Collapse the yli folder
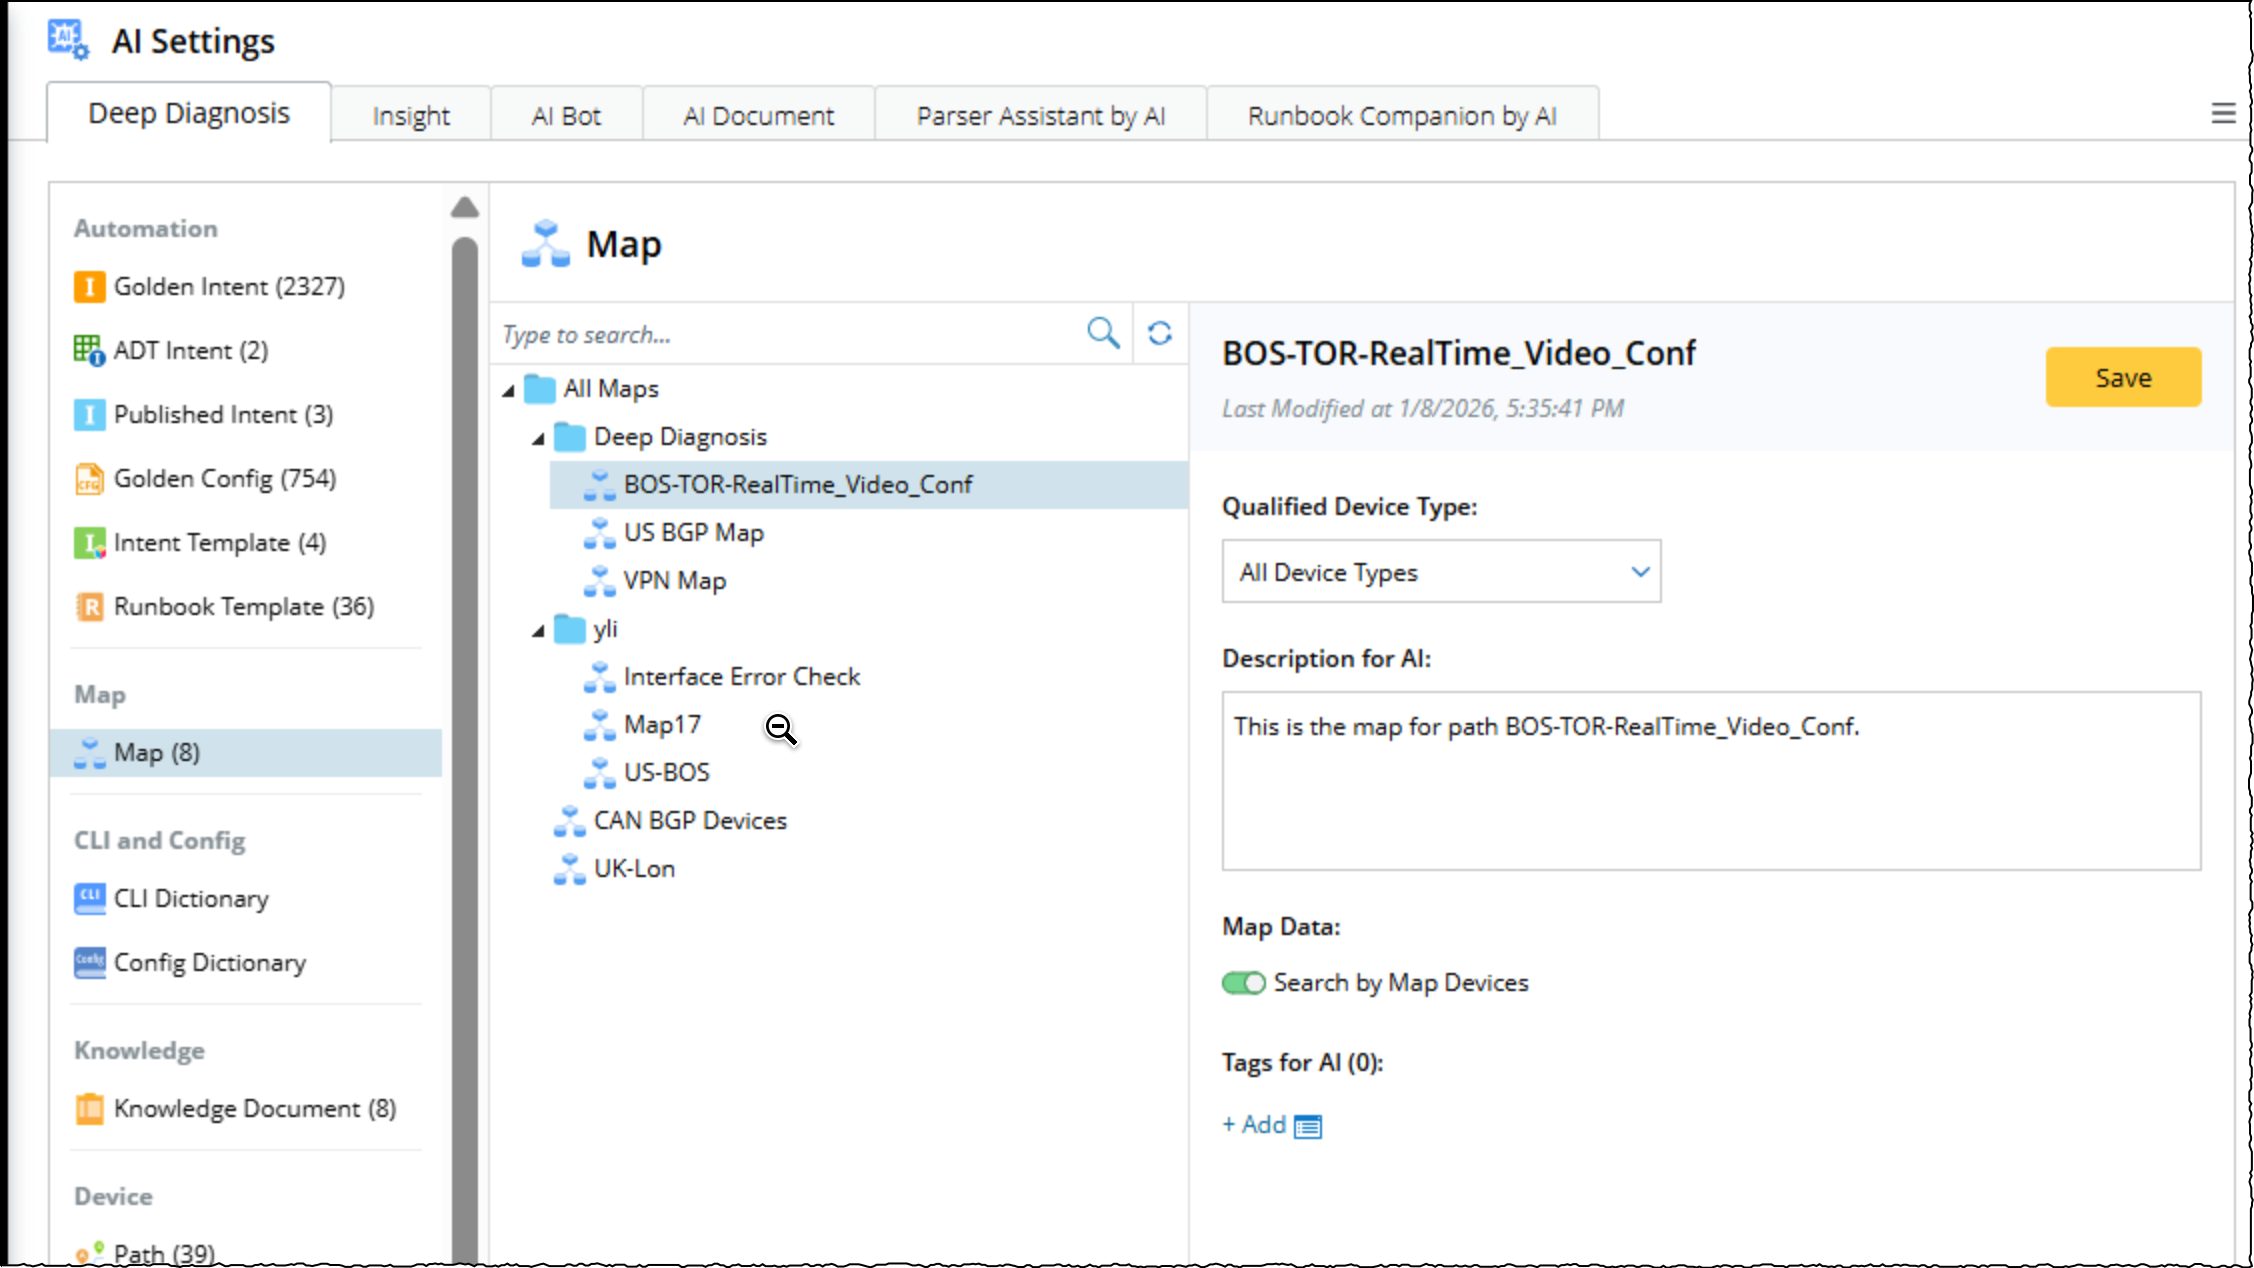This screenshot has width=2254, height=1268. [x=539, y=630]
